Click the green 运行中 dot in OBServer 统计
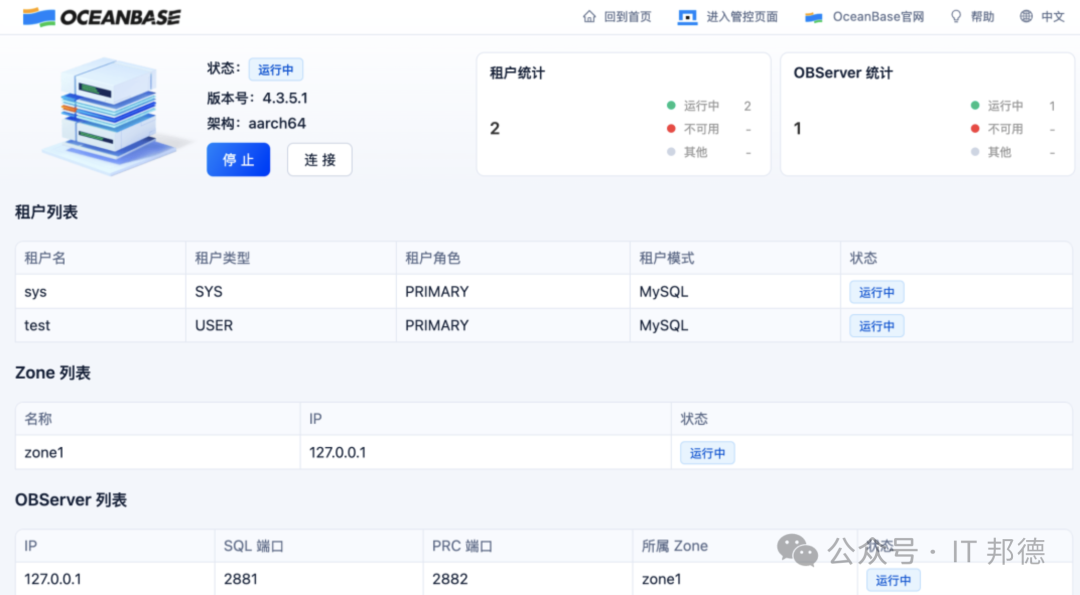 pyautogui.click(x=975, y=105)
